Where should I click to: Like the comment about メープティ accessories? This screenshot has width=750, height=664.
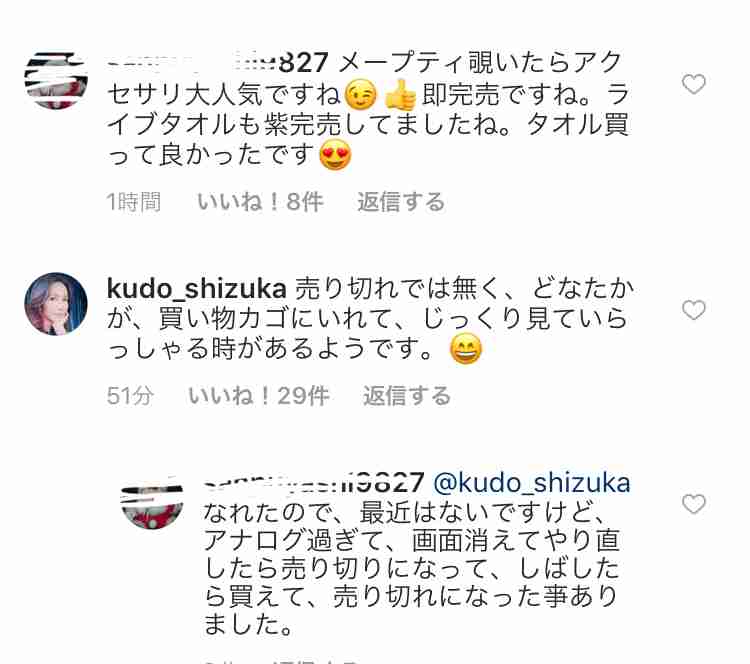[x=694, y=84]
